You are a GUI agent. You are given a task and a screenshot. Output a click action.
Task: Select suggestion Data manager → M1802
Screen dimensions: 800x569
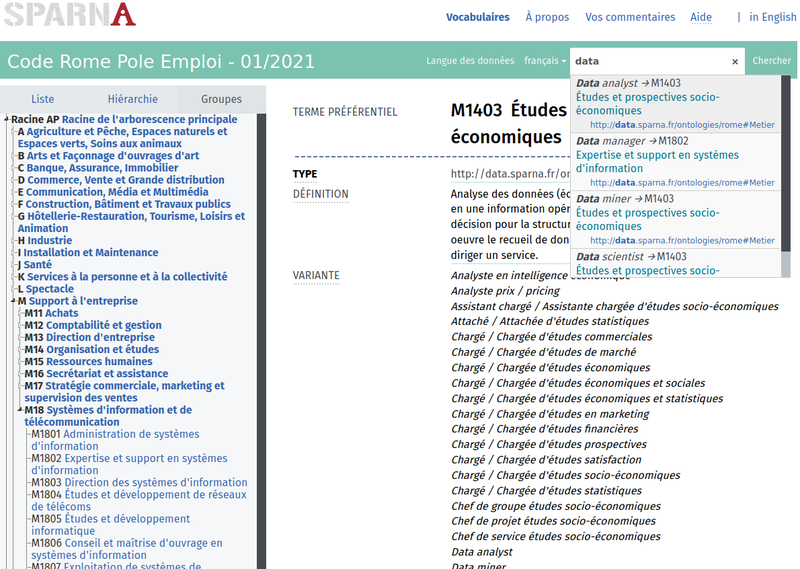676,161
